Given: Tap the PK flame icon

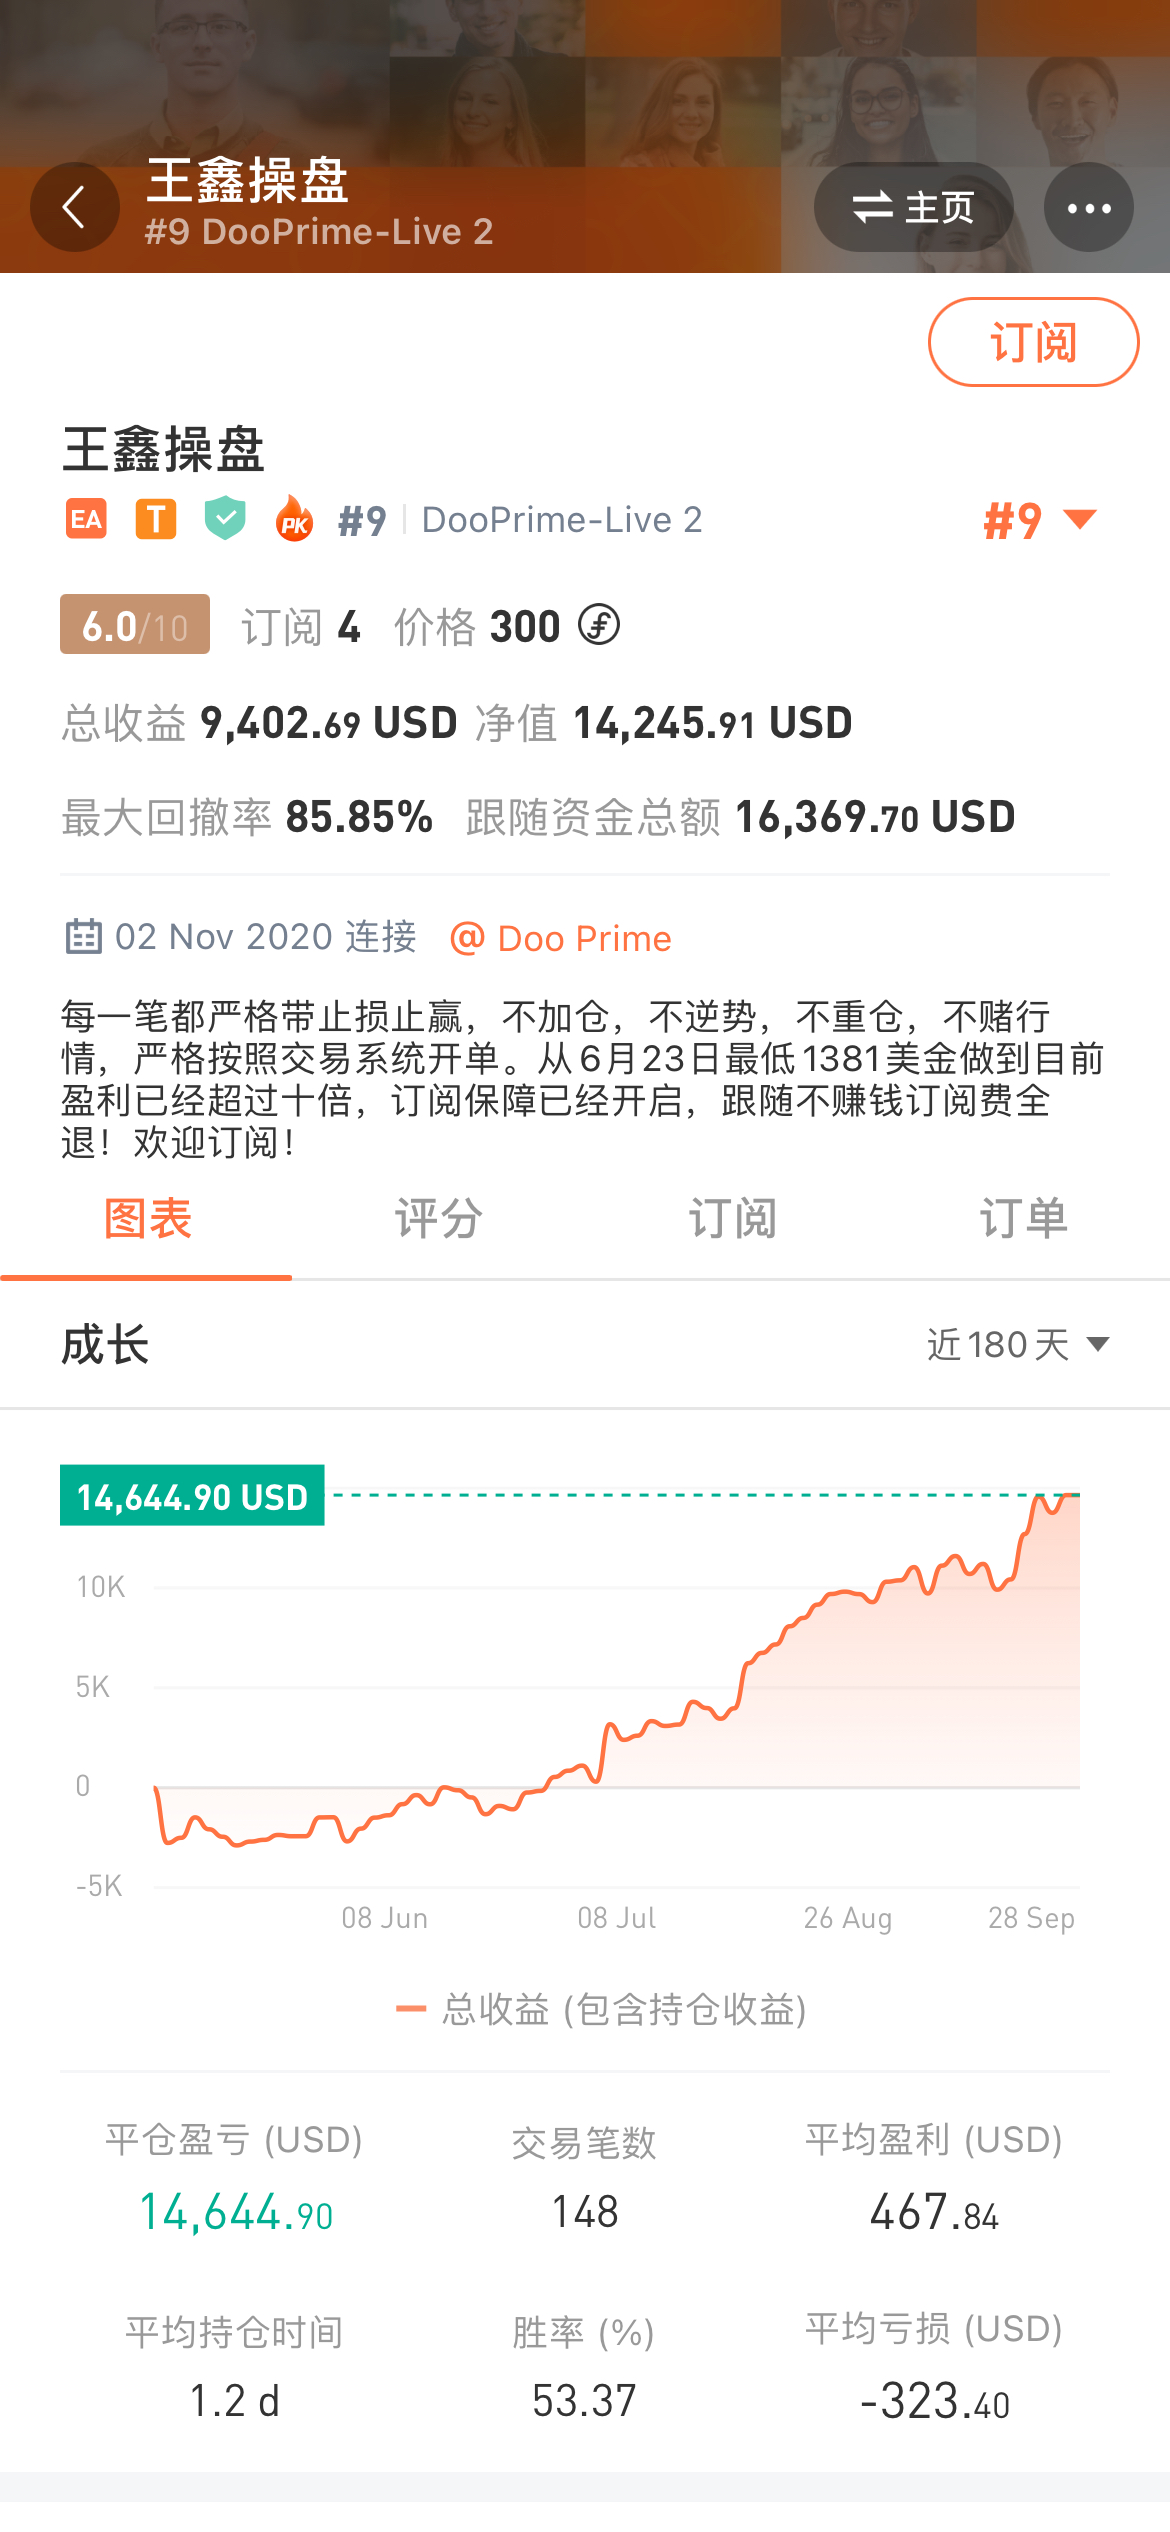Looking at the screenshot, I should pyautogui.click(x=294, y=518).
